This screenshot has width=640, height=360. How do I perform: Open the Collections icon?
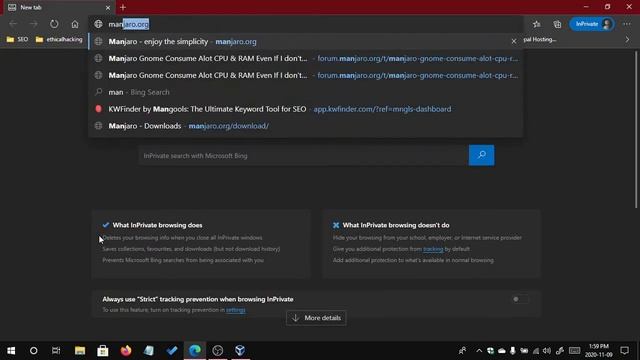point(557,24)
